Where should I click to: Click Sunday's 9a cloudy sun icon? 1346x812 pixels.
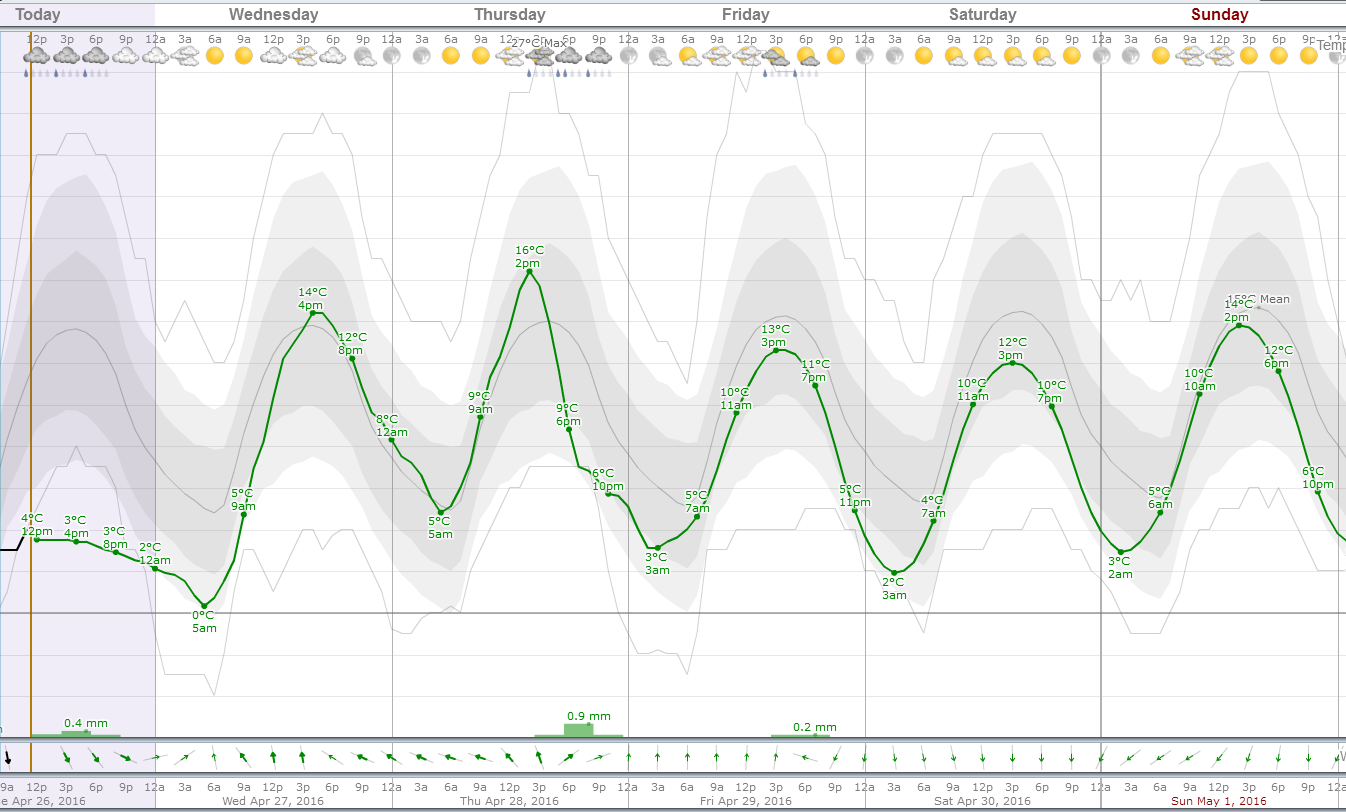coord(1190,57)
